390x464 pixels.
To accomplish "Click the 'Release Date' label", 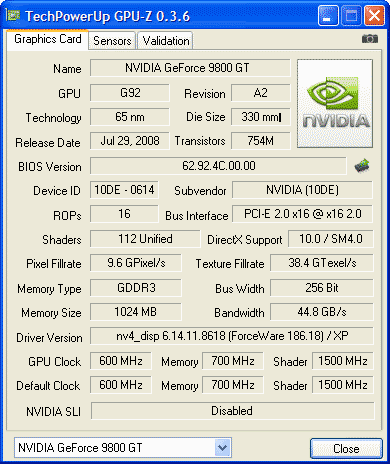I will click(x=48, y=143).
